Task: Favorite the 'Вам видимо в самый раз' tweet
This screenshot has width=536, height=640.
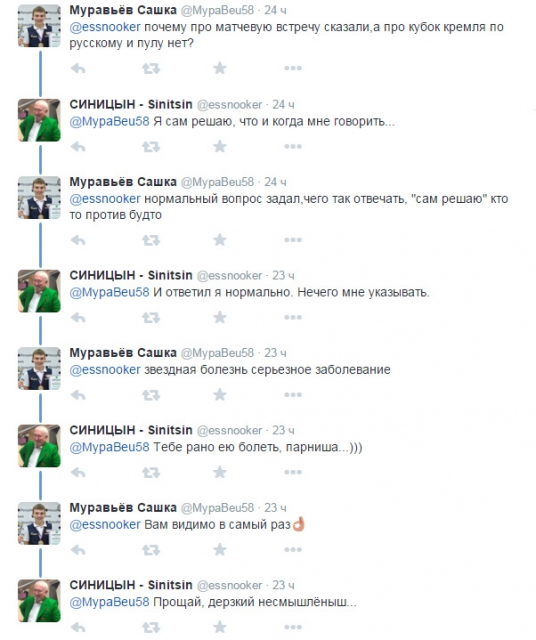Action: pos(220,549)
